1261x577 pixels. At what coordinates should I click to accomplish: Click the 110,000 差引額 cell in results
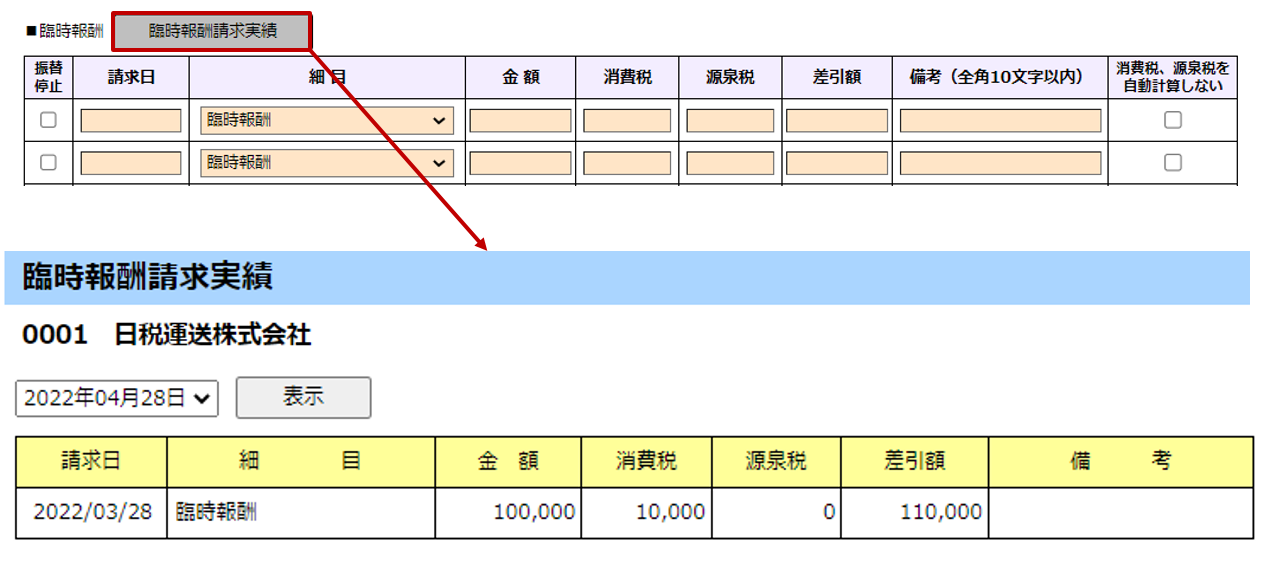[x=914, y=513]
